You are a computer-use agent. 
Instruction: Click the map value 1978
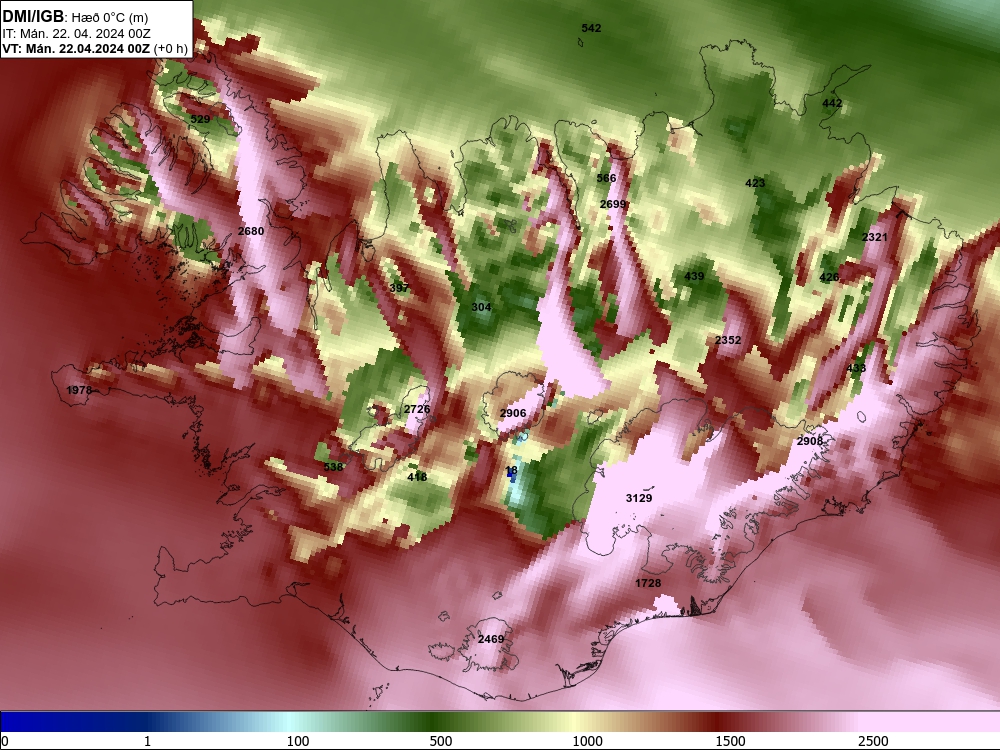tap(79, 390)
